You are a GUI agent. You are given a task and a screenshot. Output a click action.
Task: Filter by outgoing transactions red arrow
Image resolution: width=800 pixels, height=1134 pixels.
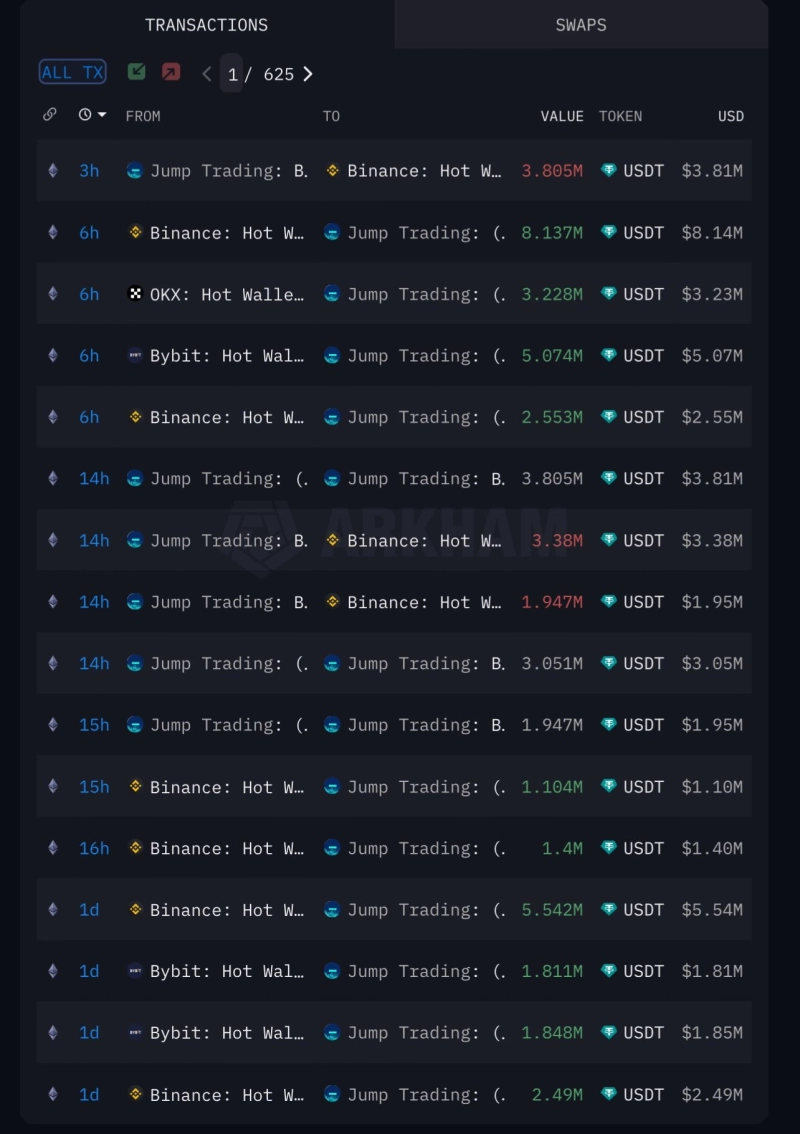(x=171, y=72)
